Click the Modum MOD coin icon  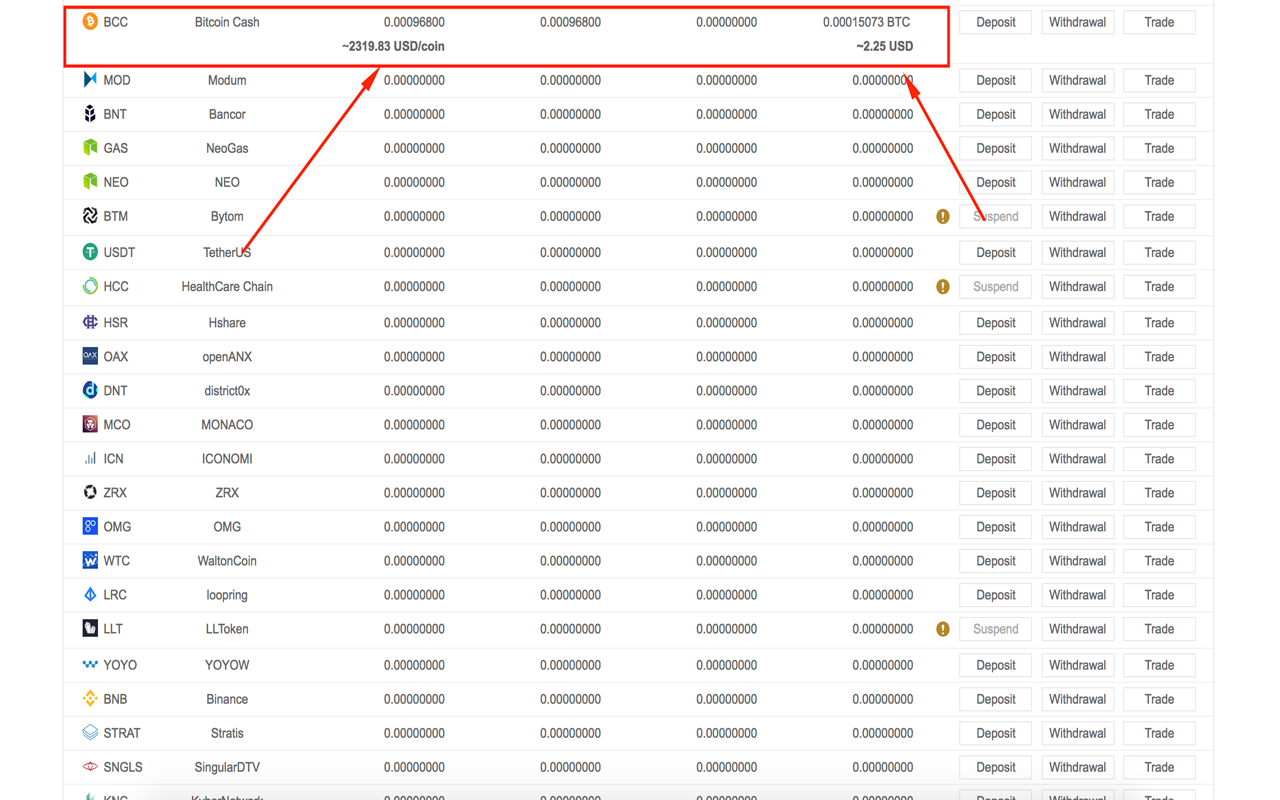pos(90,79)
